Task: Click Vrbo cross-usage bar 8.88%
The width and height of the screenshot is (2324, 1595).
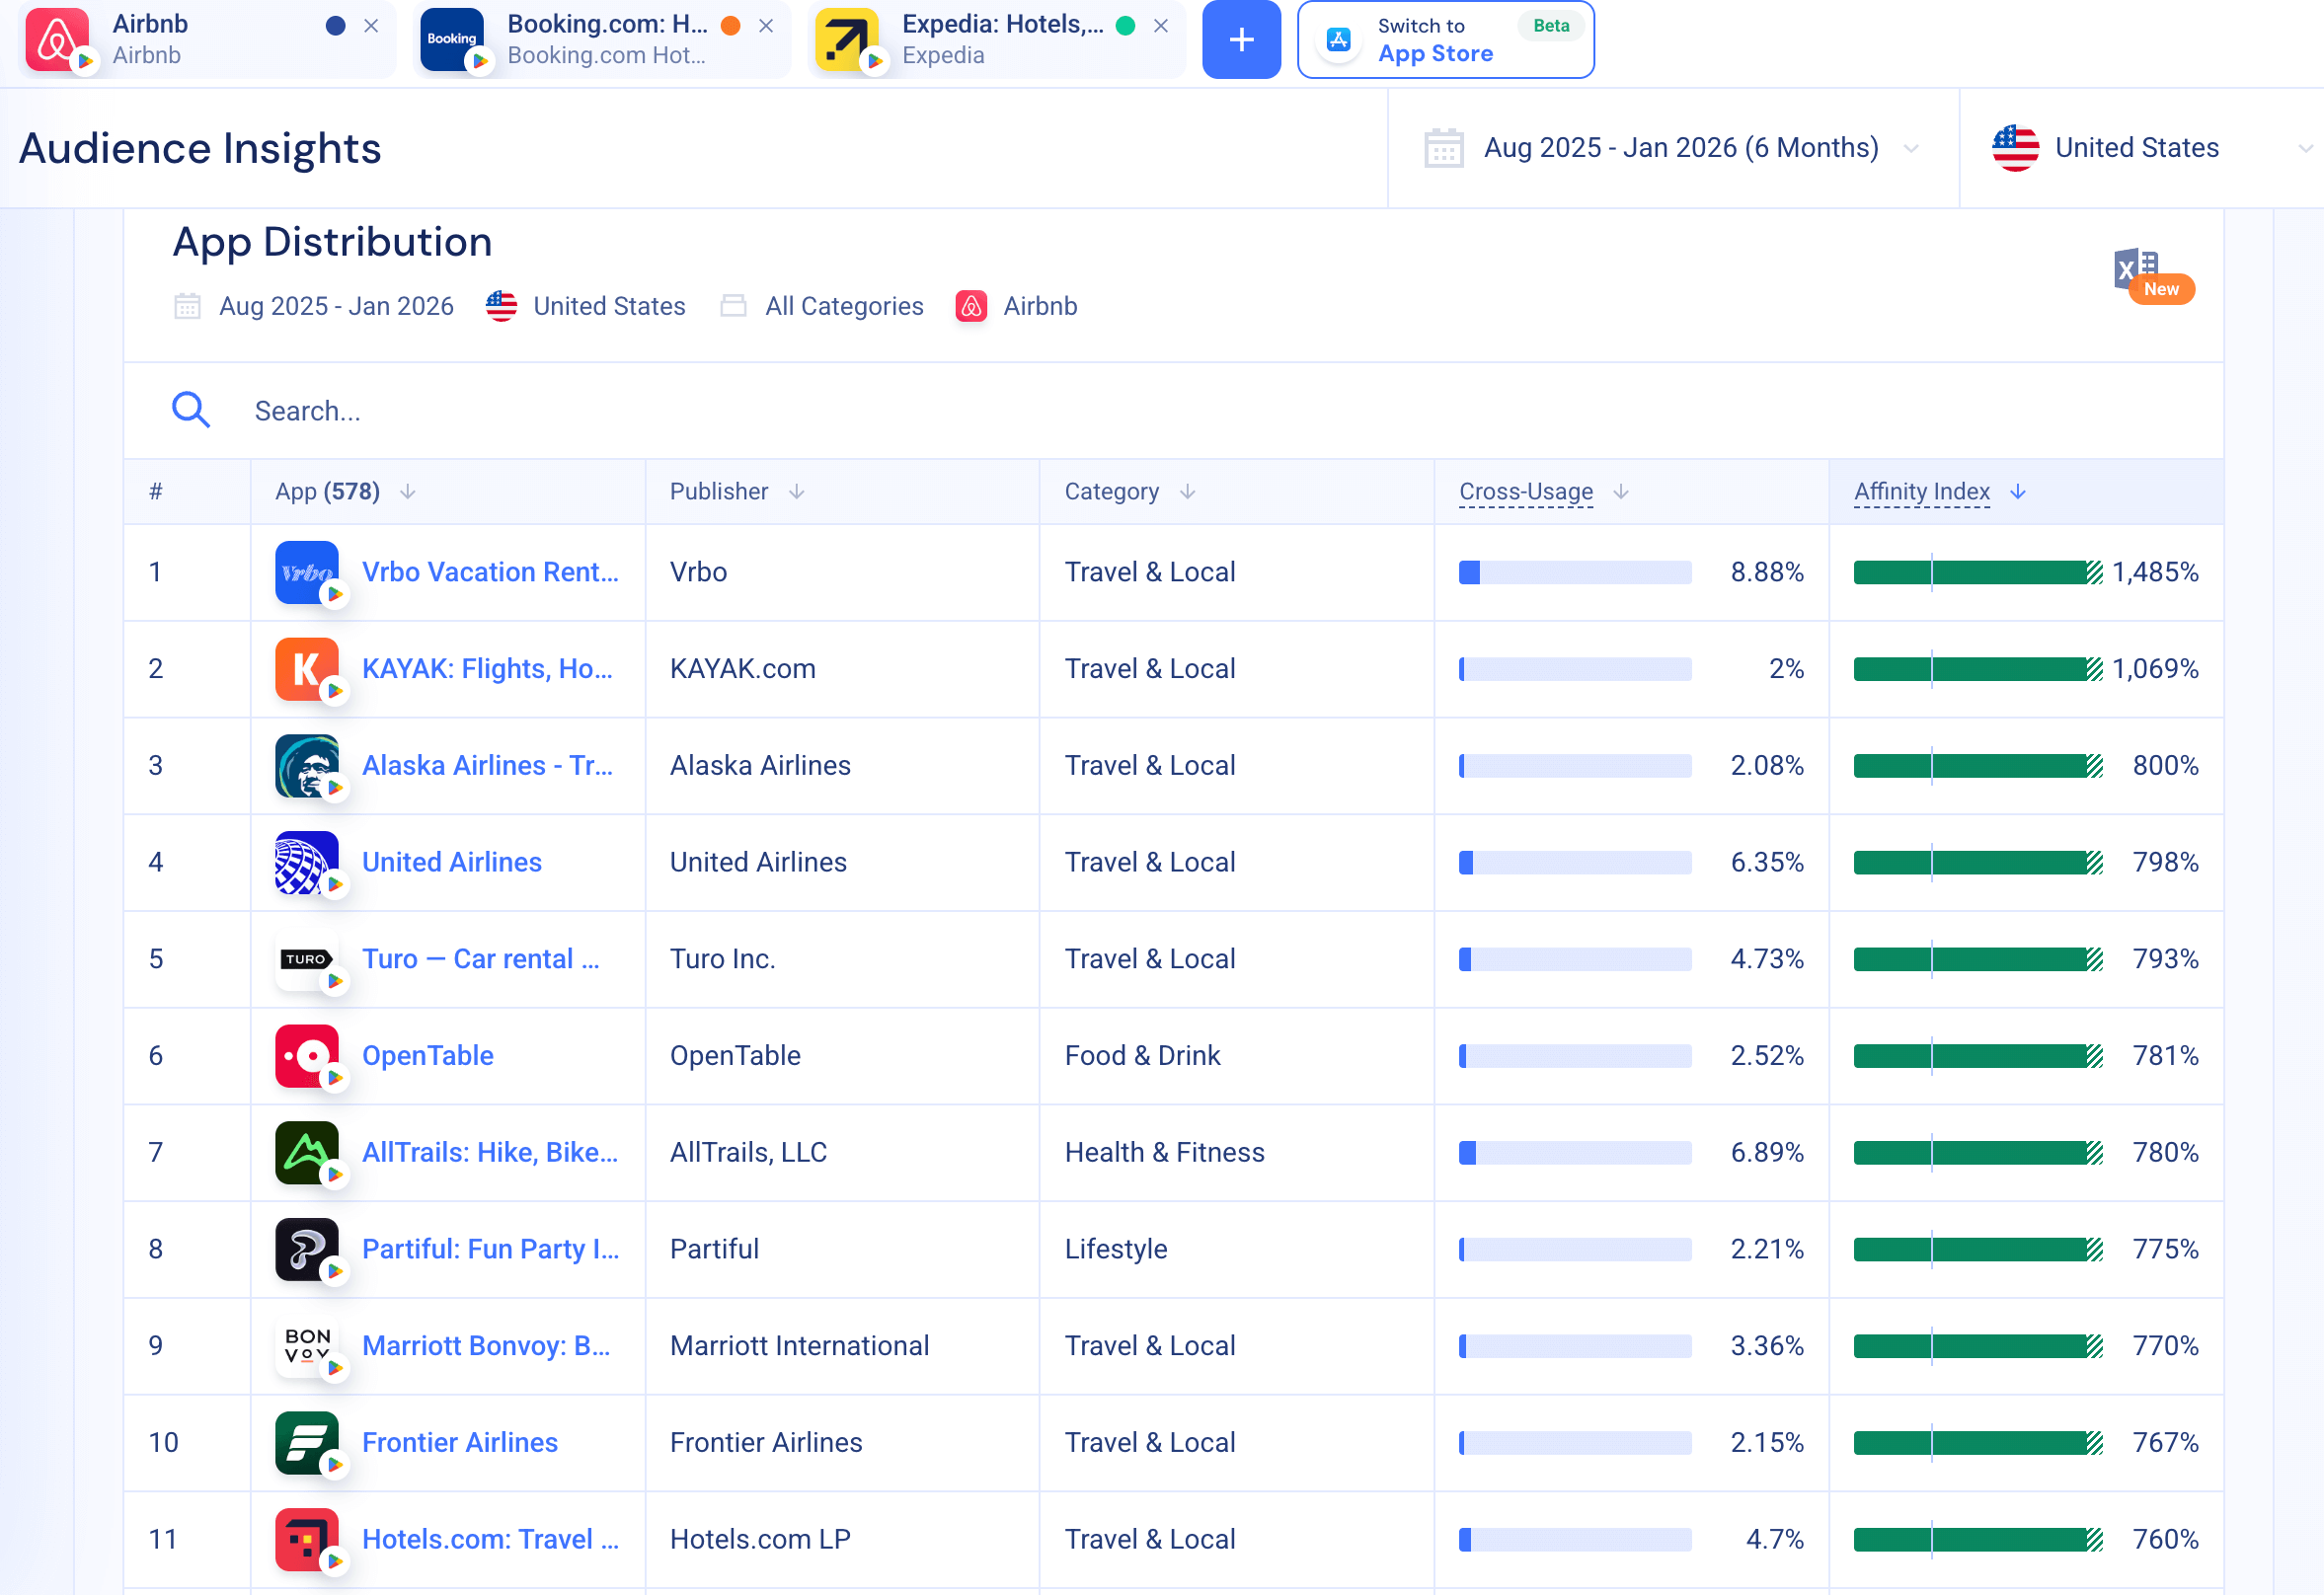Action: point(1575,572)
